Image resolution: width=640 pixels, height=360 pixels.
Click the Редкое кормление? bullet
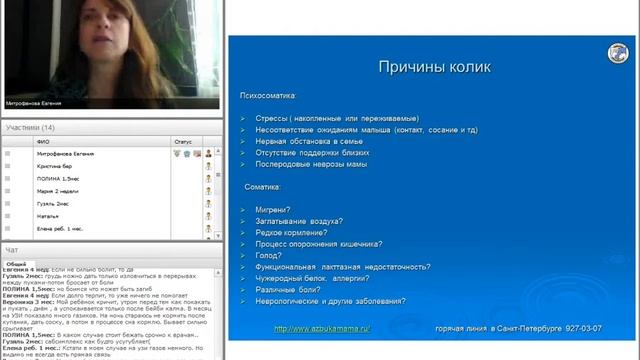[x=291, y=233]
